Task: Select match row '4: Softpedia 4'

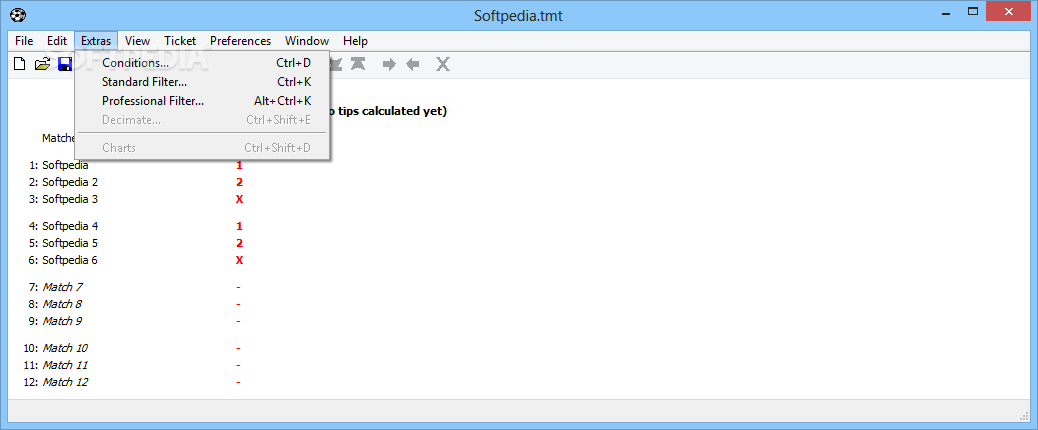Action: tap(64, 226)
